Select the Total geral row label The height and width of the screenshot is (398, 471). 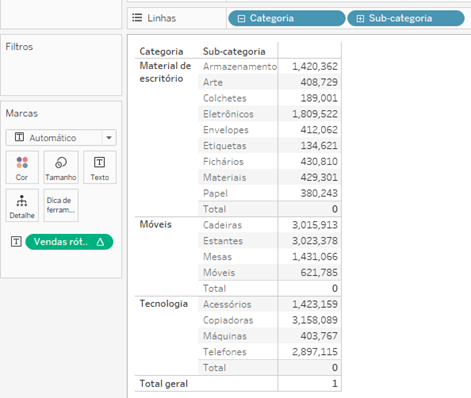pos(164,384)
